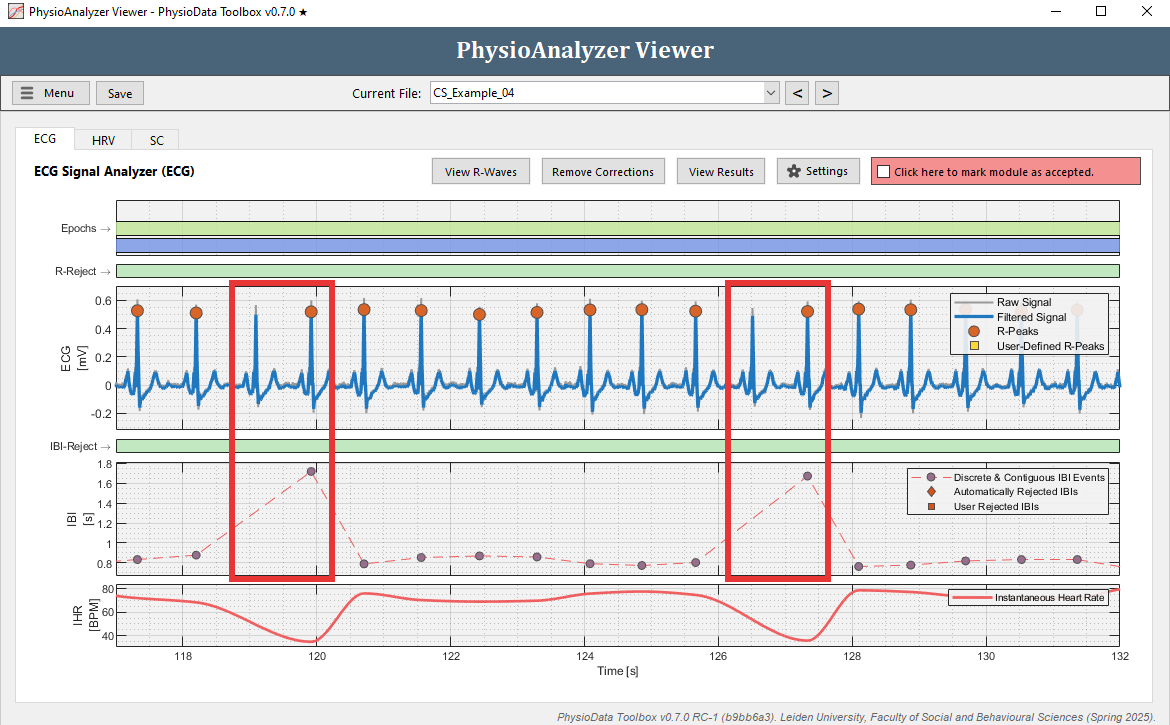
Task: Click the R-Reject green bar
Action: [x=618, y=271]
